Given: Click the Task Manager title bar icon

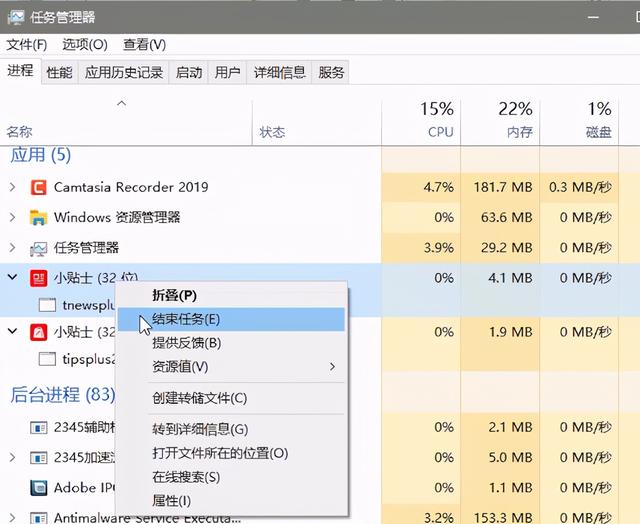Looking at the screenshot, I should tap(16, 17).
